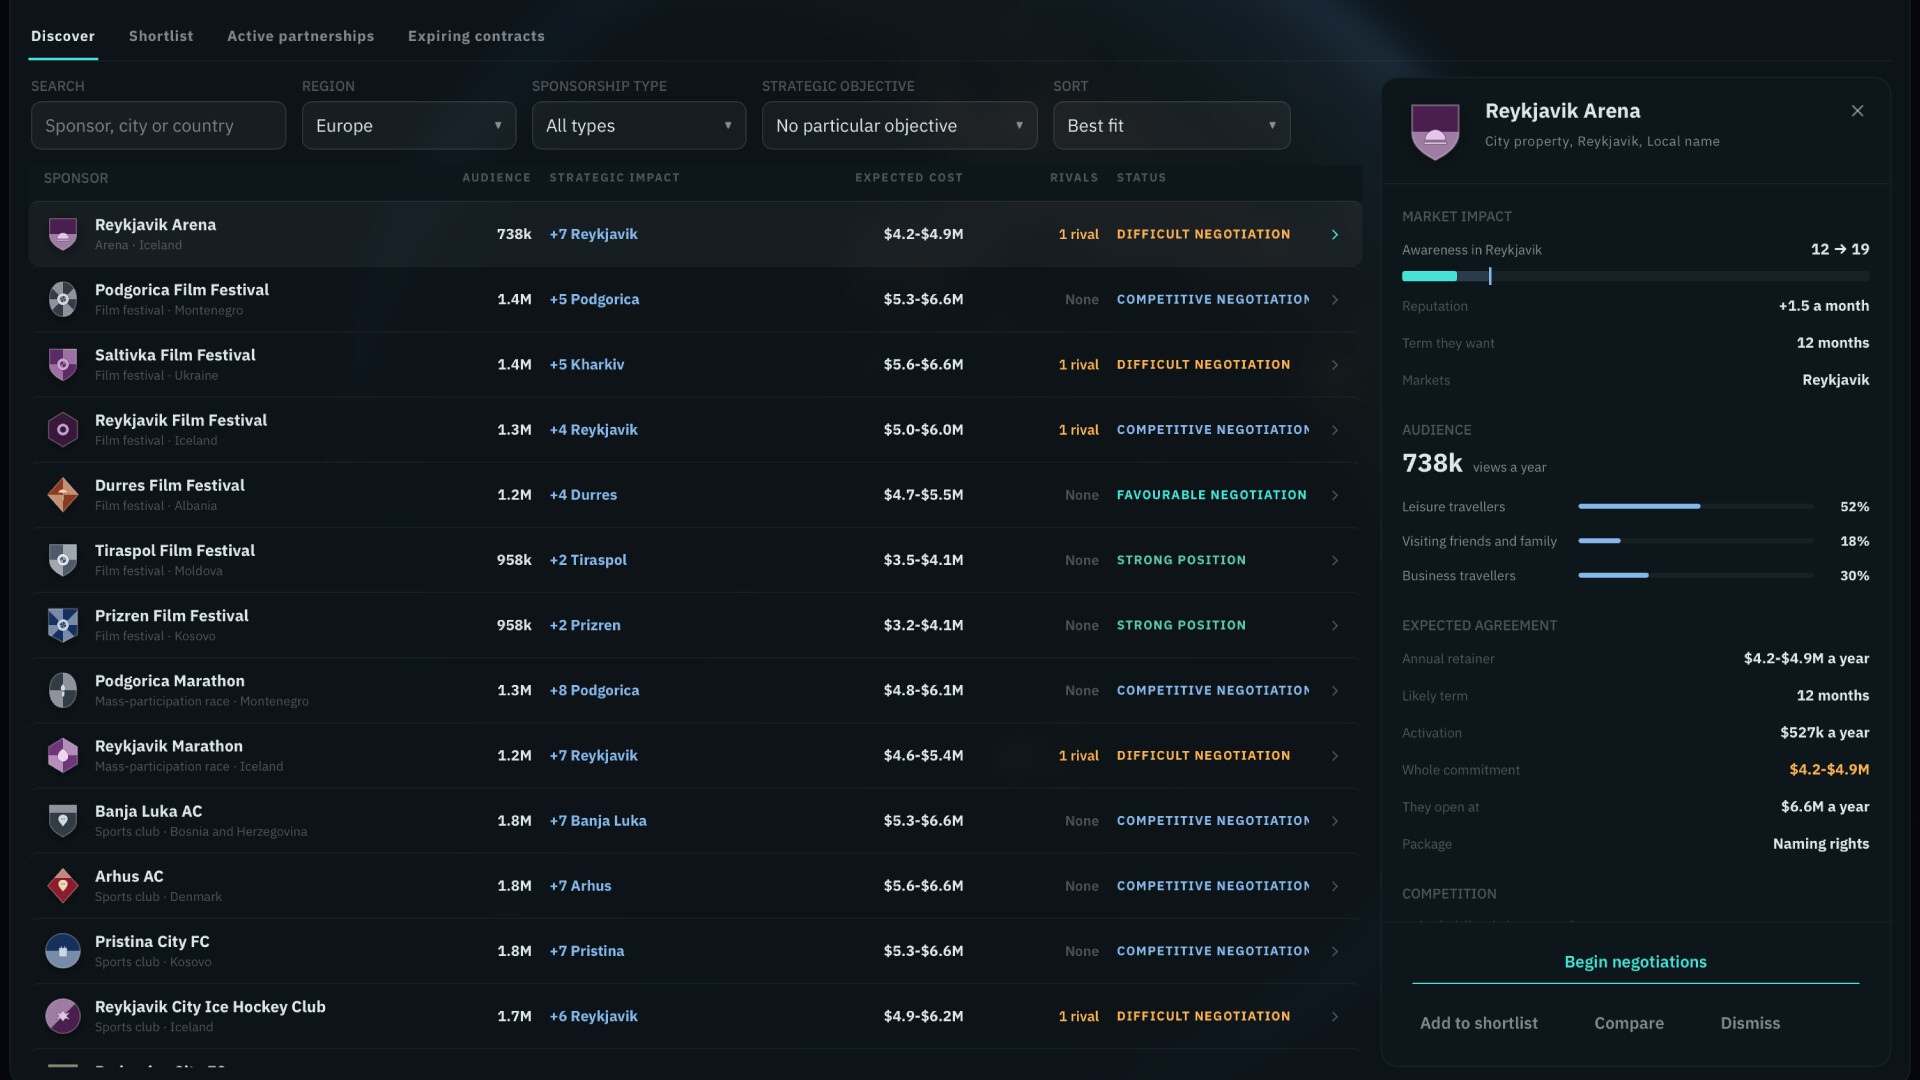Expand the Tiraspol Film Festival row chevron
This screenshot has height=1080, width=1920.
point(1335,560)
